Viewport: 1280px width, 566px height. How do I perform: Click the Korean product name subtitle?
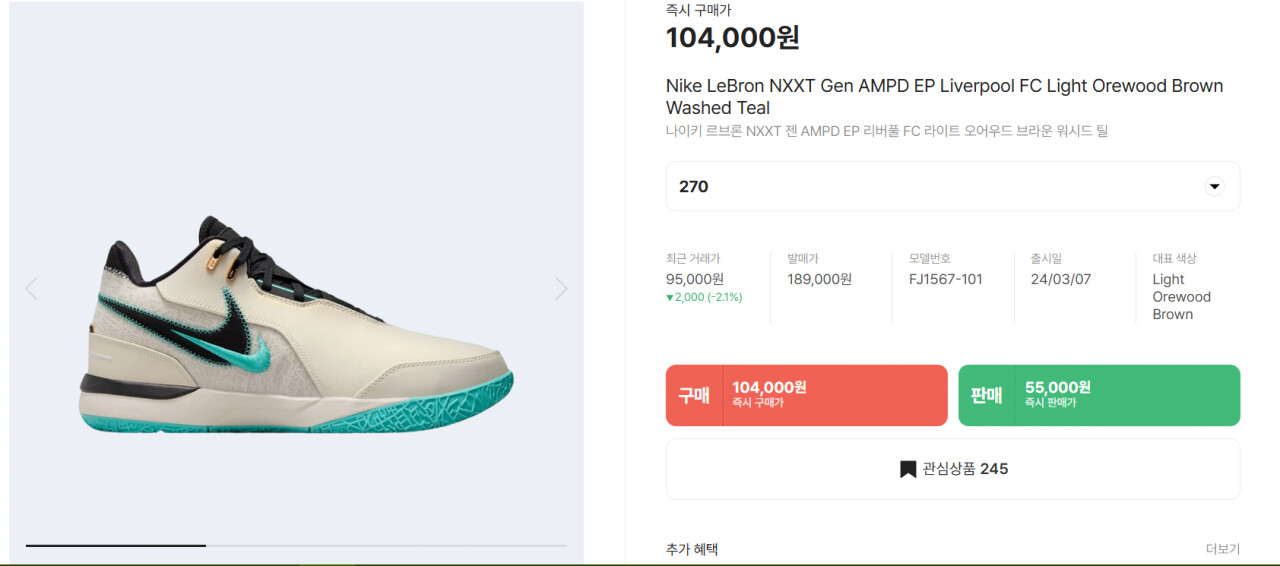pyautogui.click(x=886, y=131)
